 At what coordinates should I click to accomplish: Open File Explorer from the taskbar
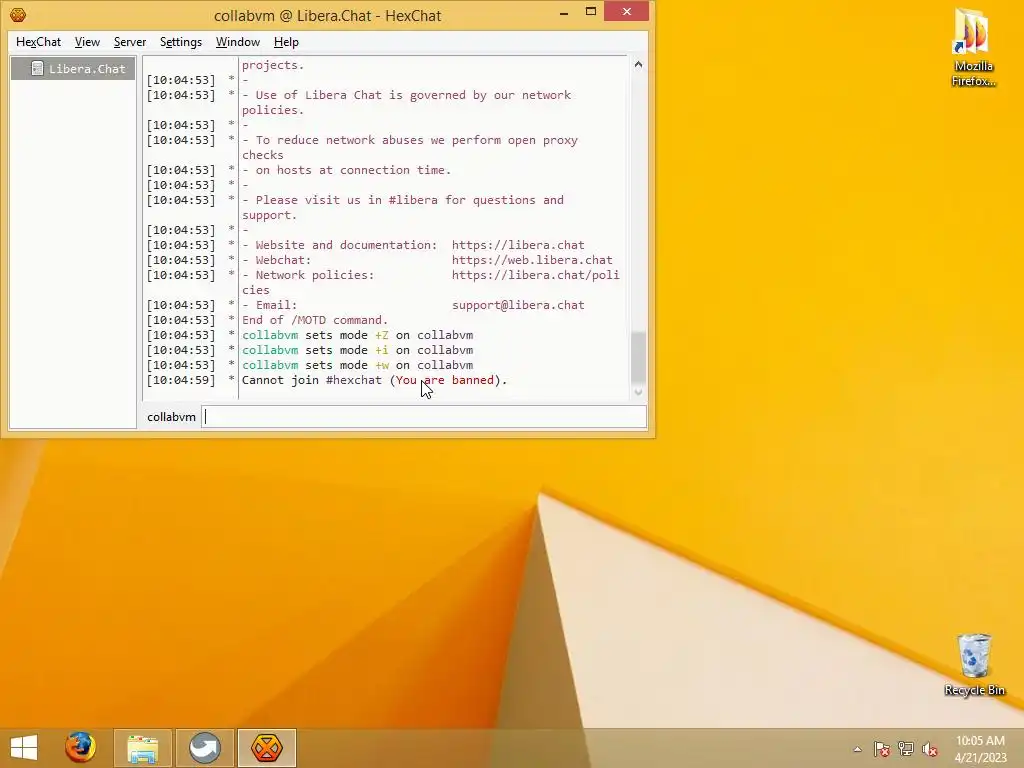click(x=142, y=748)
